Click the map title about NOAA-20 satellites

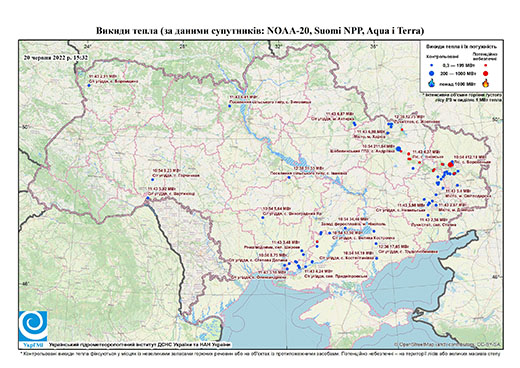coord(260,31)
